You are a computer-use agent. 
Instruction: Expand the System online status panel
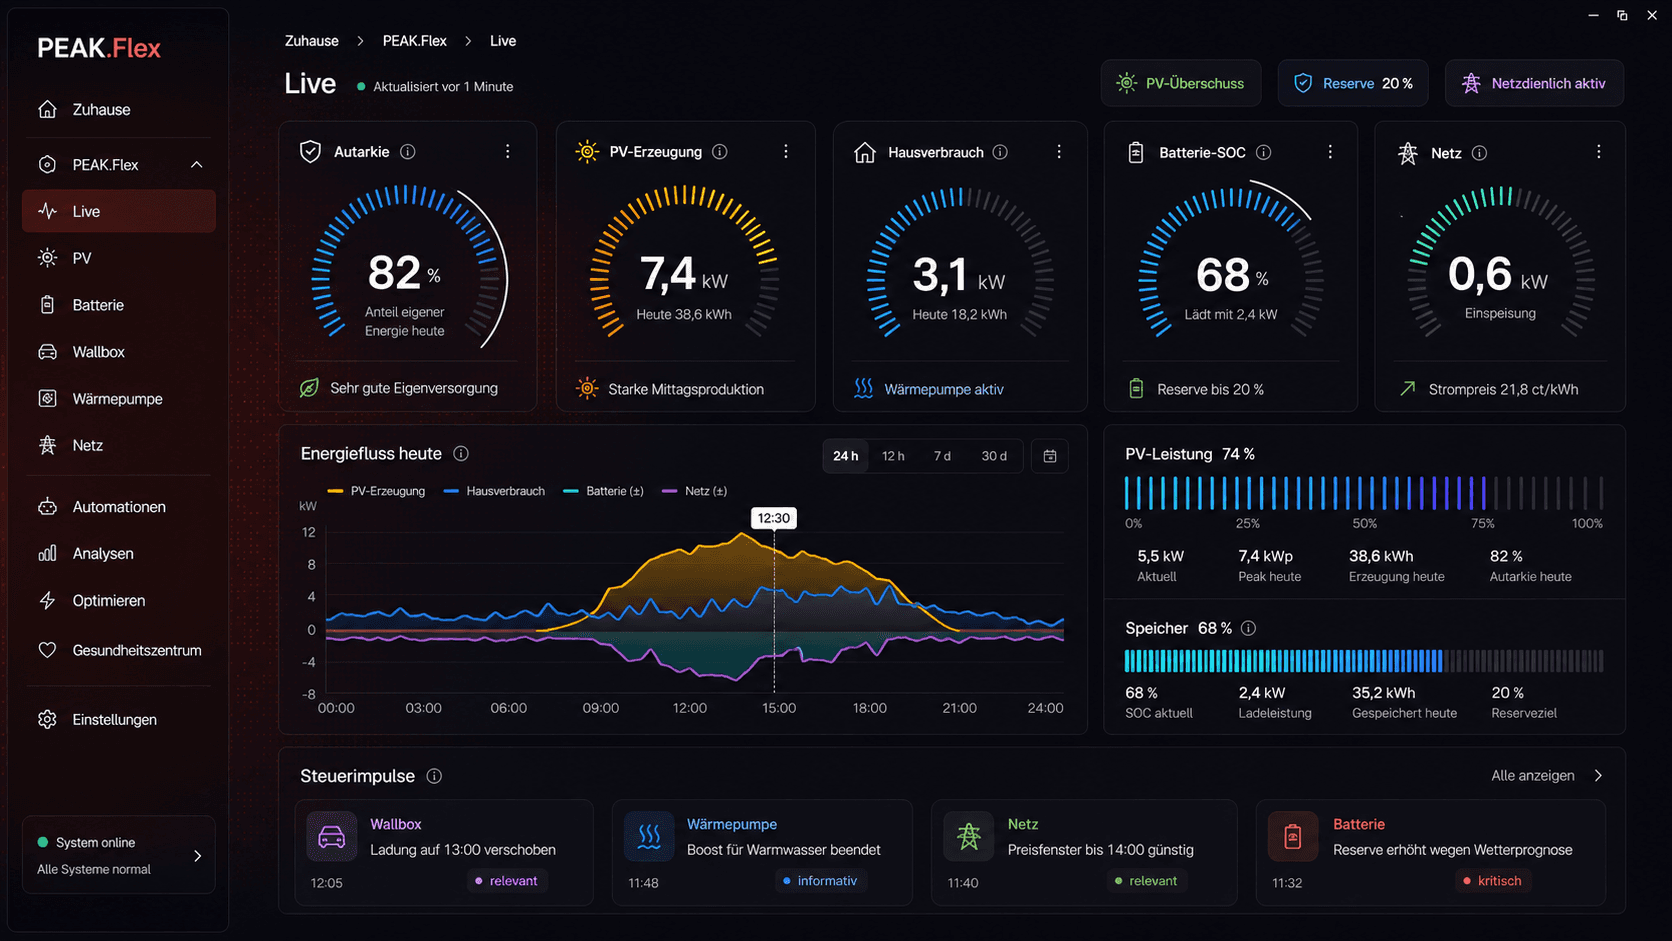click(x=118, y=856)
